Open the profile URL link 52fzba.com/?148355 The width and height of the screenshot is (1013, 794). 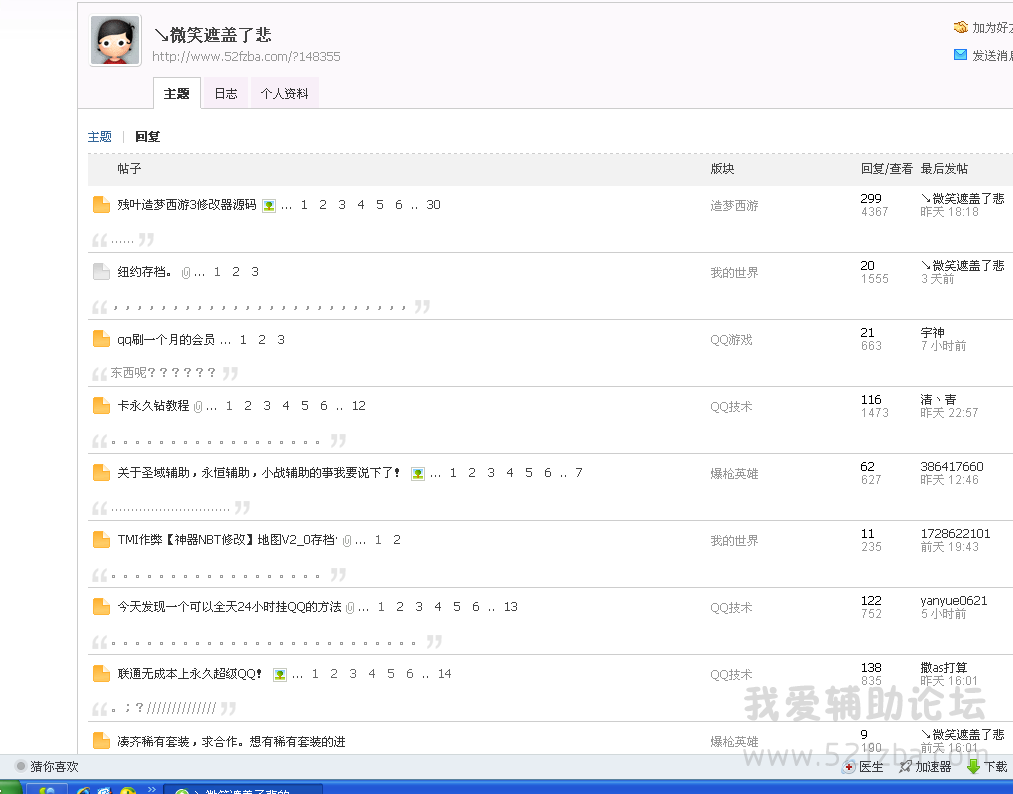click(246, 57)
